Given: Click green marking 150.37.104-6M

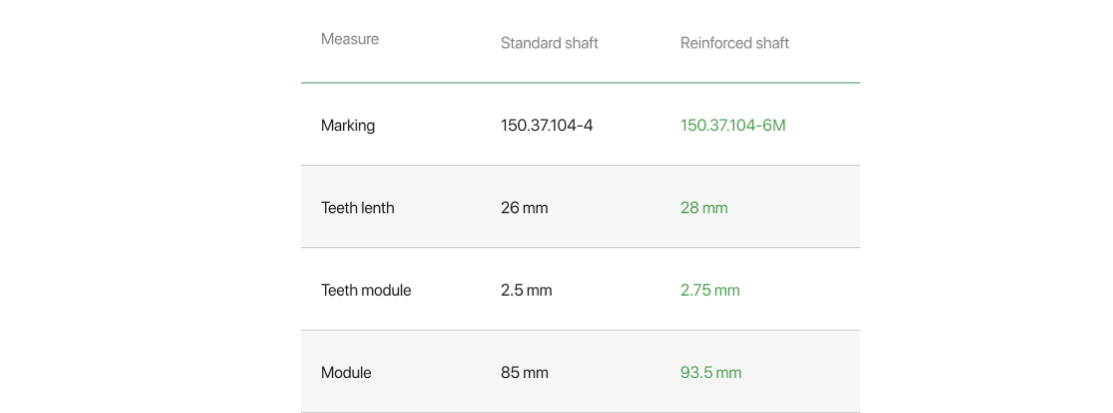Looking at the screenshot, I should pyautogui.click(x=733, y=126).
